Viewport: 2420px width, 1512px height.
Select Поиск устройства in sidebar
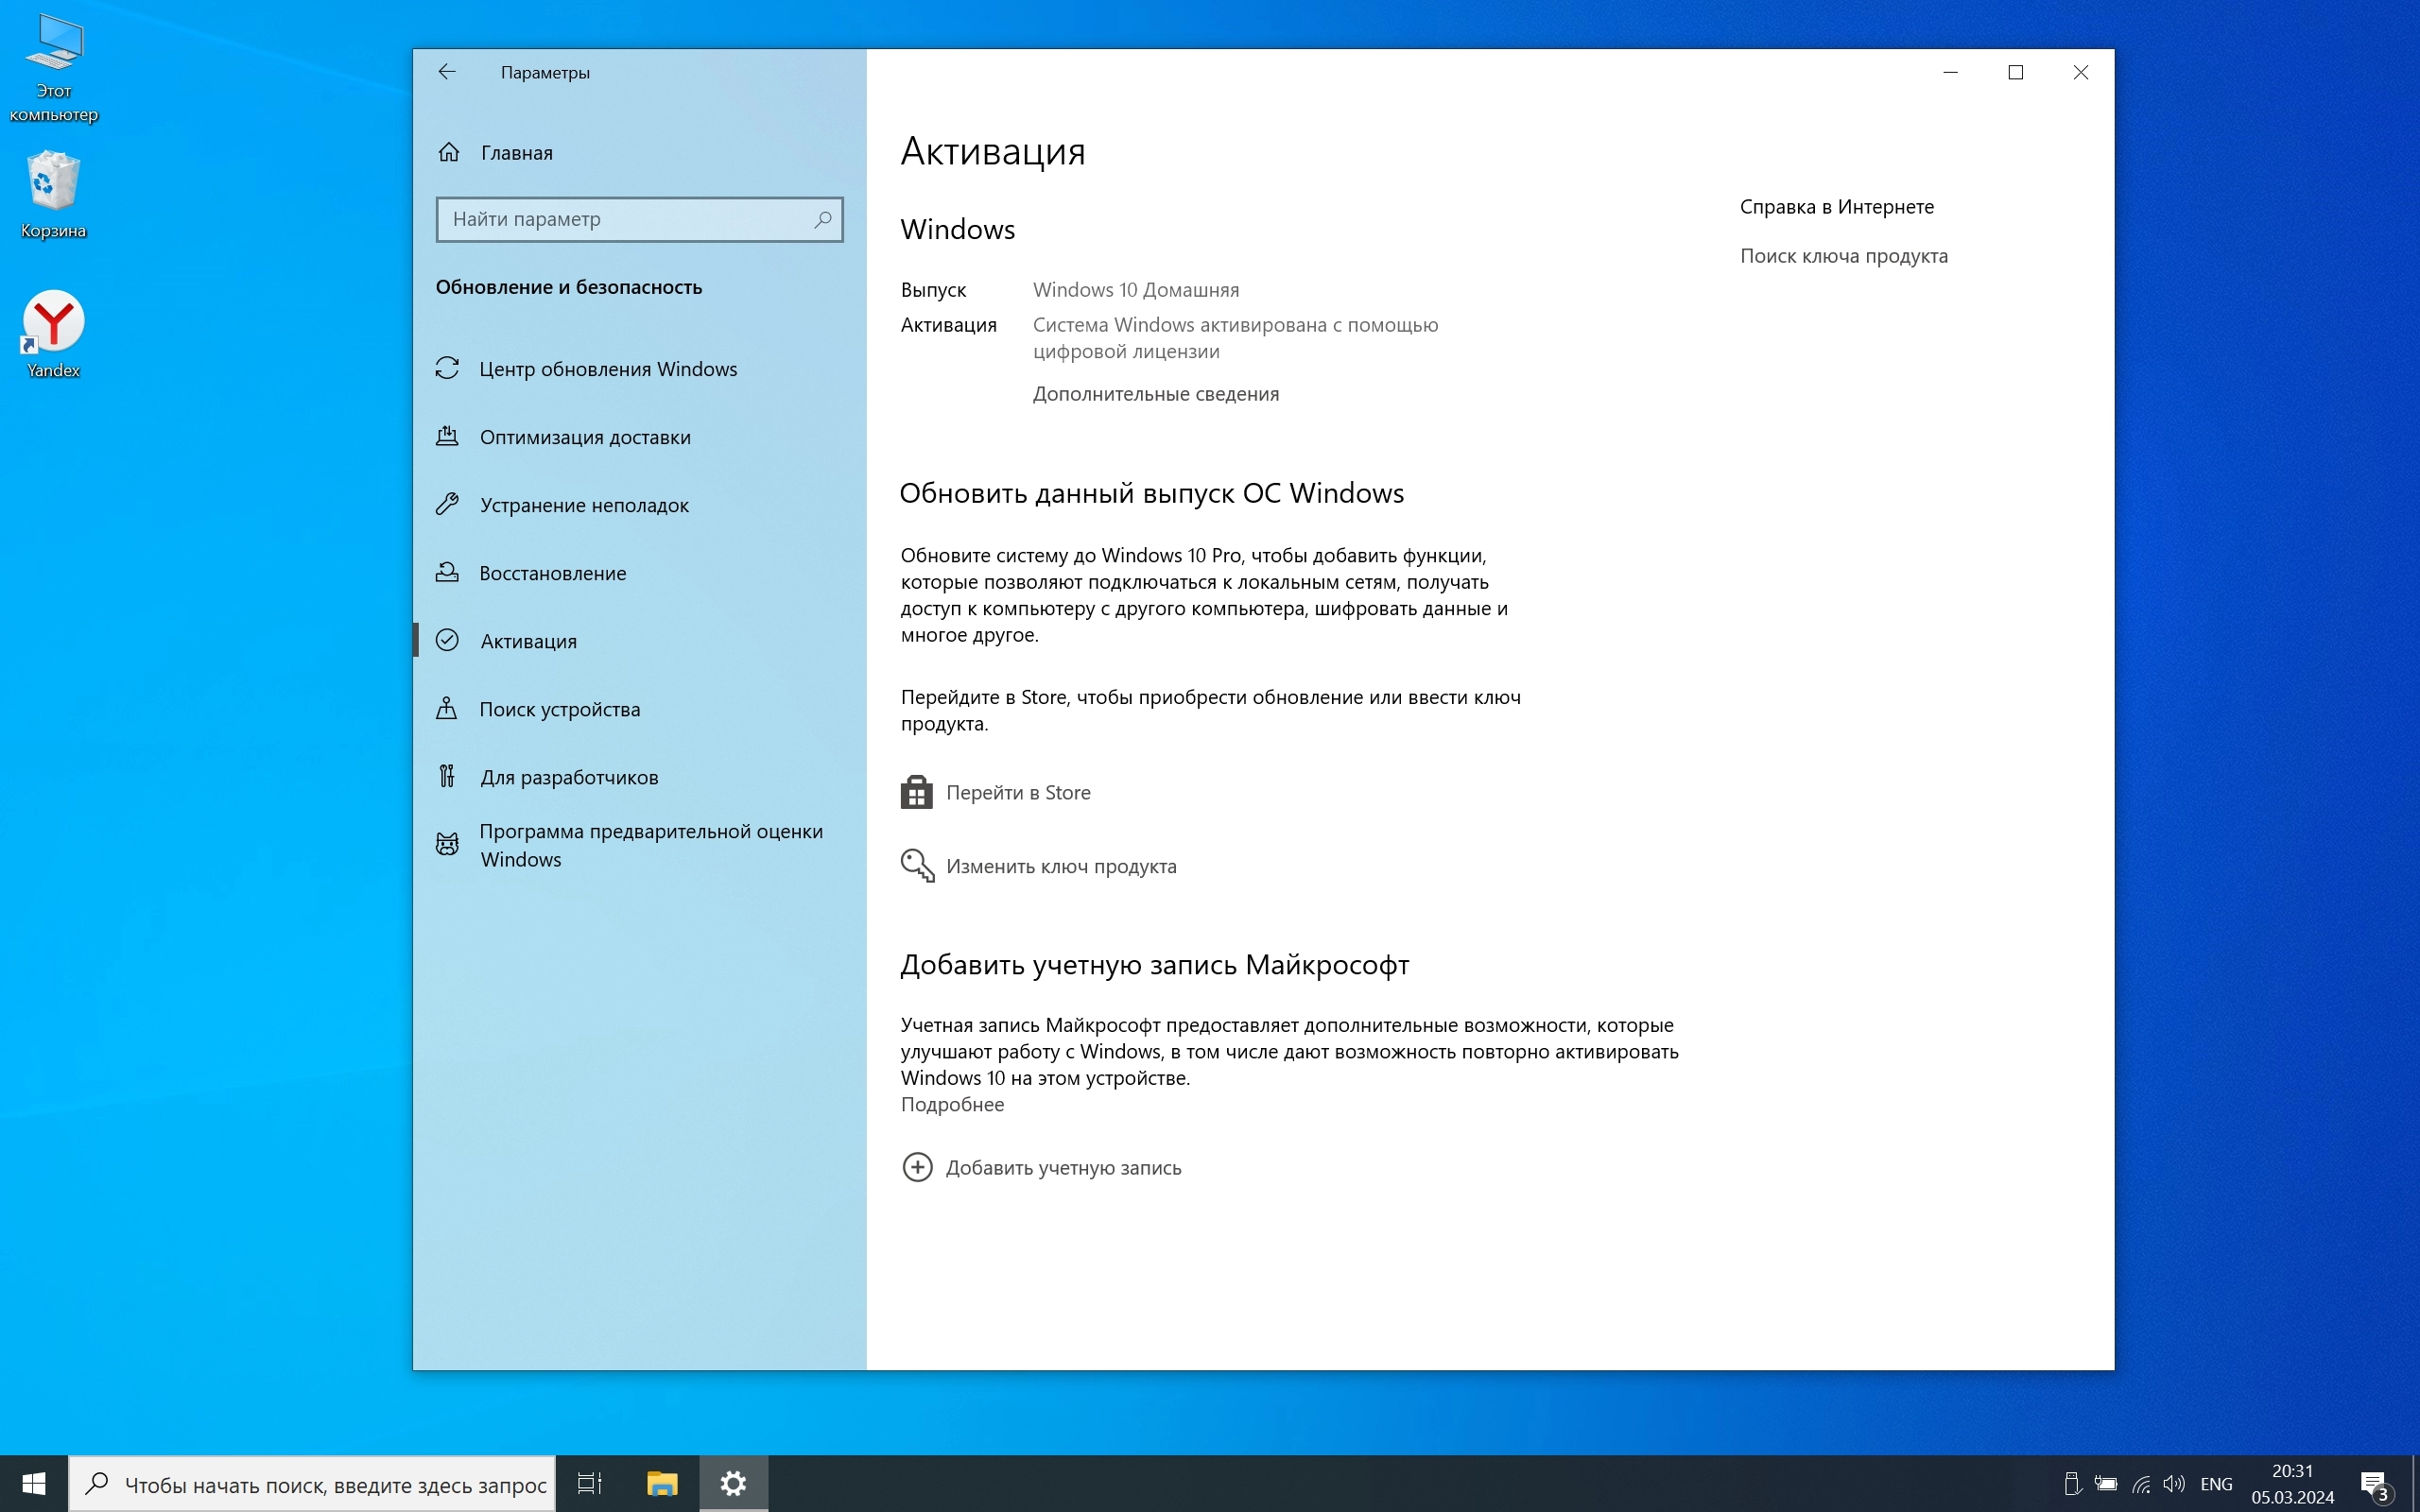point(559,709)
